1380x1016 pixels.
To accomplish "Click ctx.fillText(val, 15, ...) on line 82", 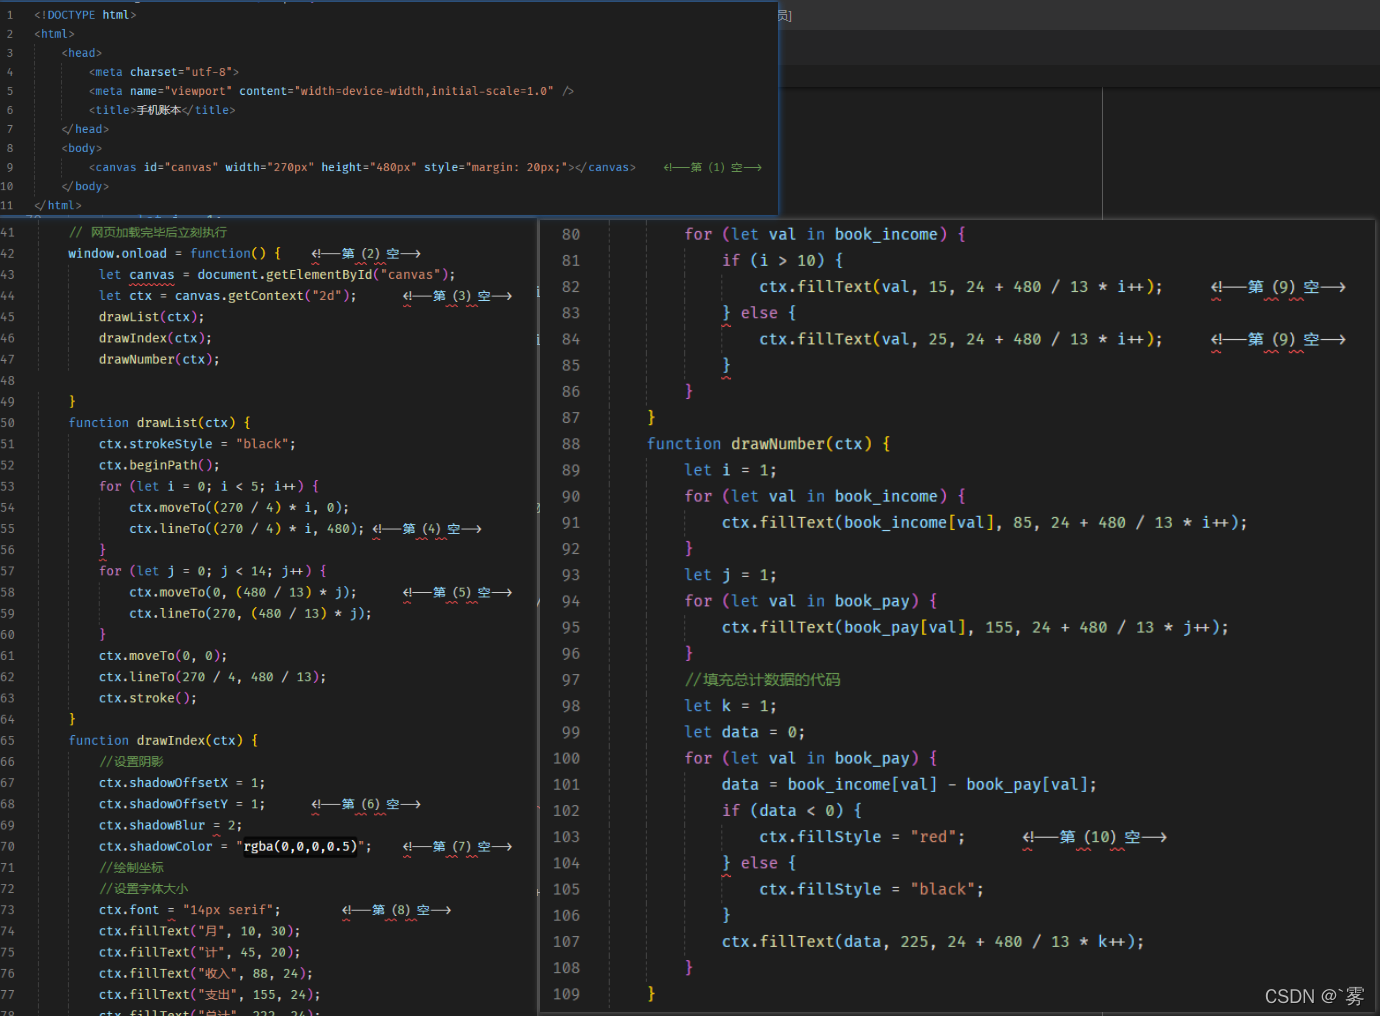I will [961, 286].
